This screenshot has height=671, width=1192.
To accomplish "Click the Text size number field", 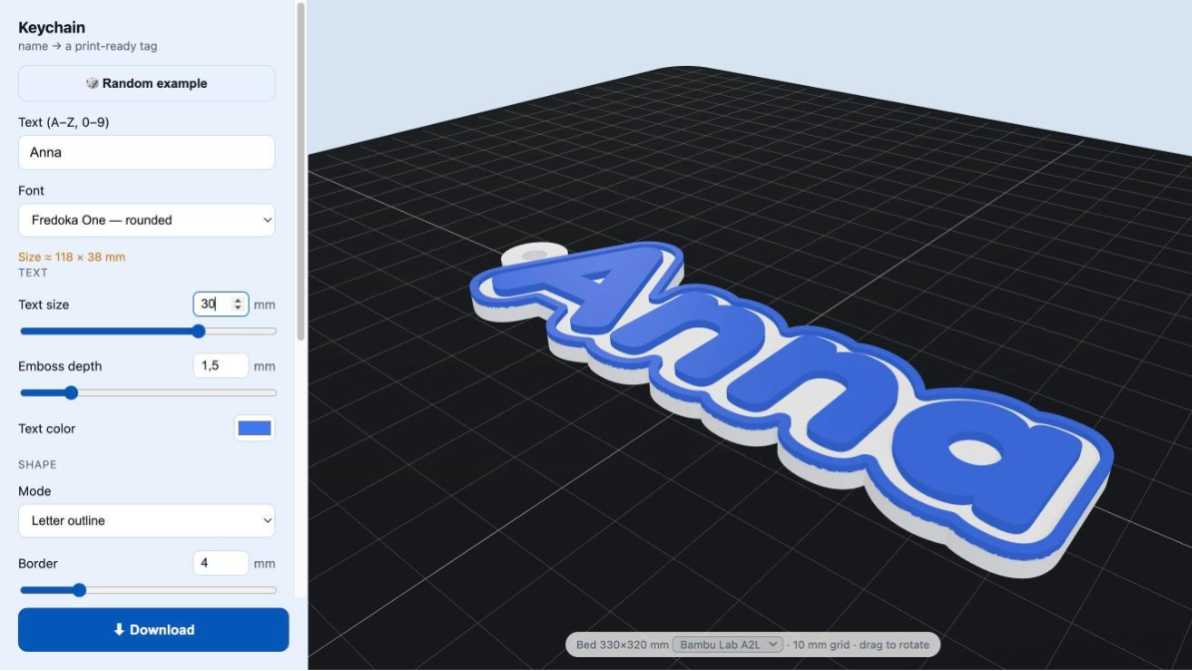I will 220,304.
